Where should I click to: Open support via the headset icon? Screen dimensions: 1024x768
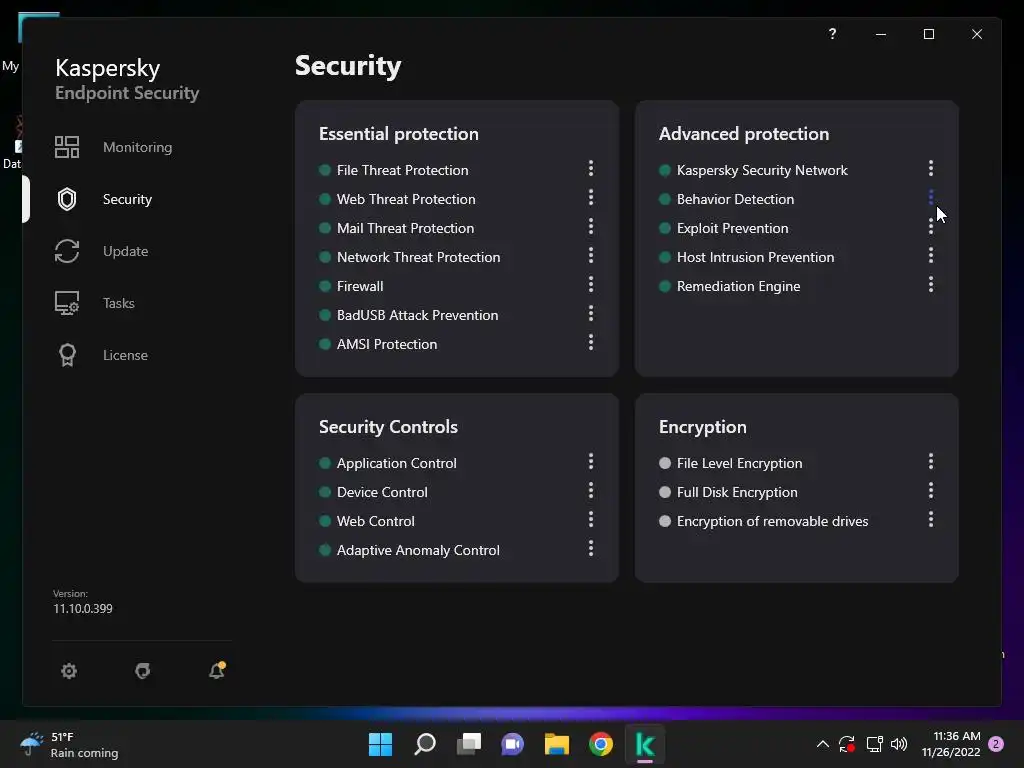(142, 671)
